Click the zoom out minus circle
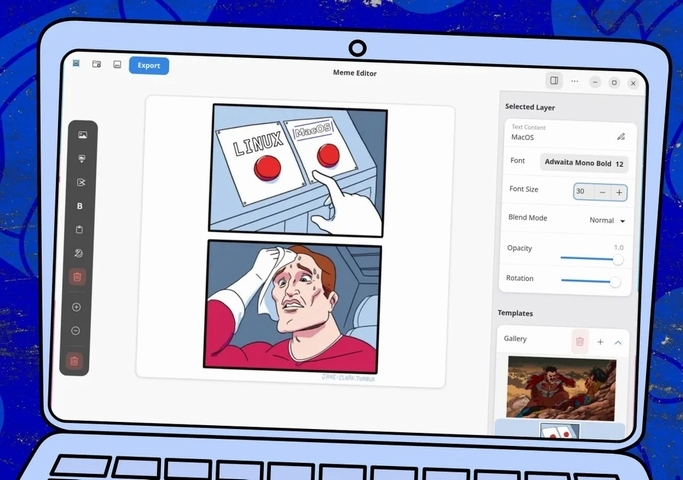683x480 pixels. [x=75, y=331]
